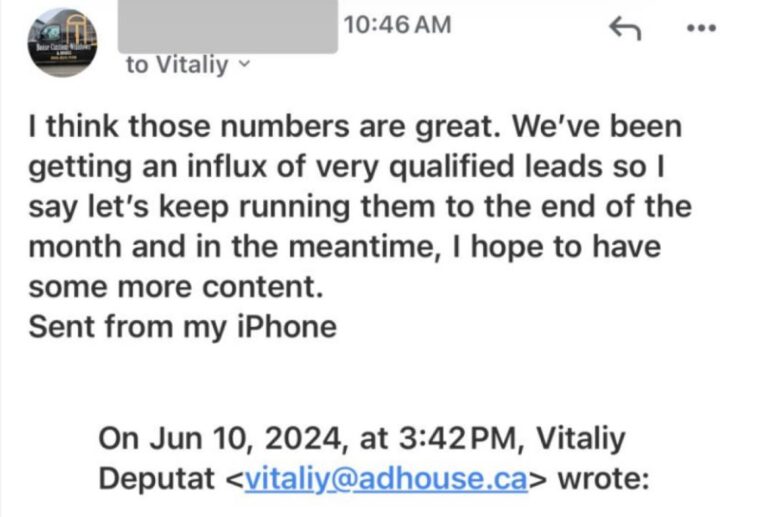This screenshot has width=768, height=517.
Task: Expand recipient details chevron beside Vitaliy
Action: coord(247,66)
